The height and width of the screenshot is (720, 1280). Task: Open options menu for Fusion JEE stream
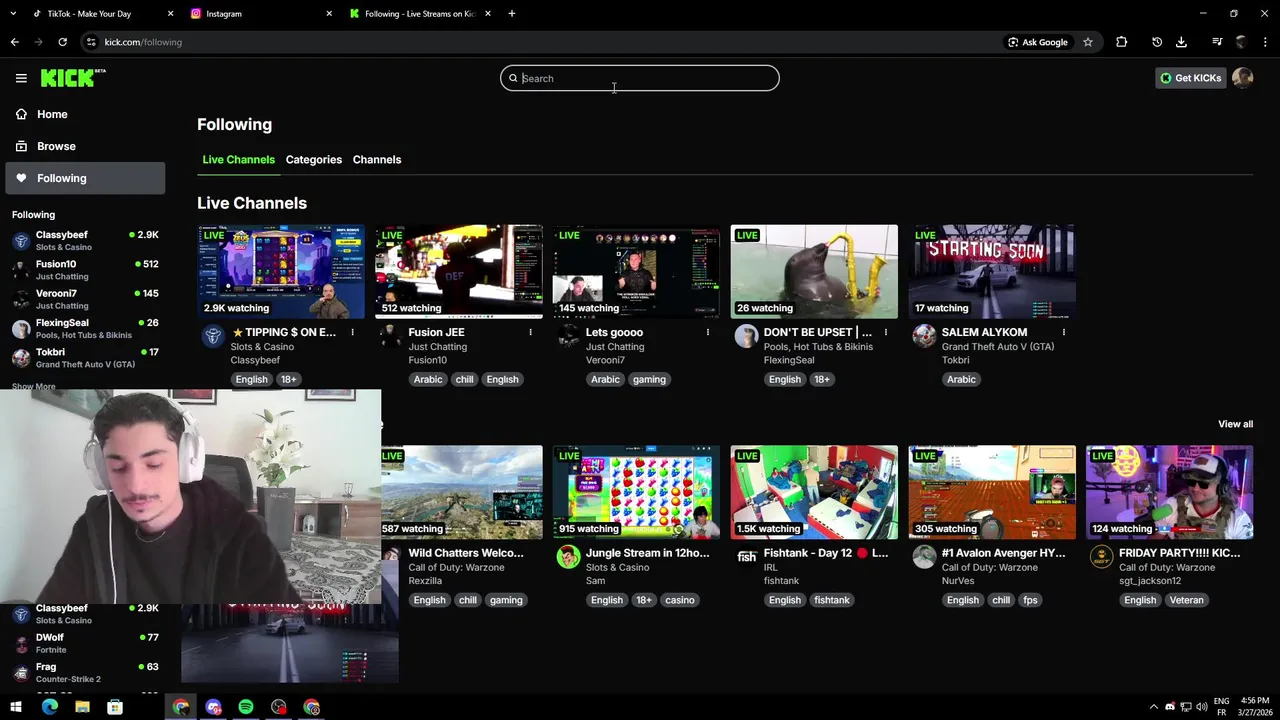pos(530,332)
